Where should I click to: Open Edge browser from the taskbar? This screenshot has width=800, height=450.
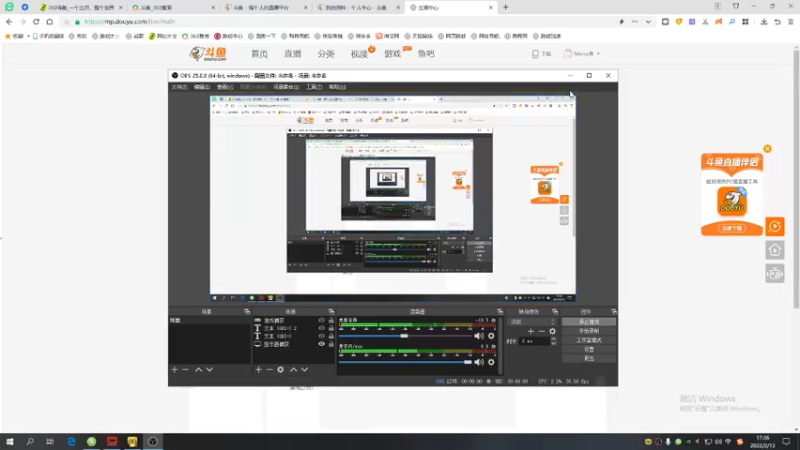tap(71, 441)
